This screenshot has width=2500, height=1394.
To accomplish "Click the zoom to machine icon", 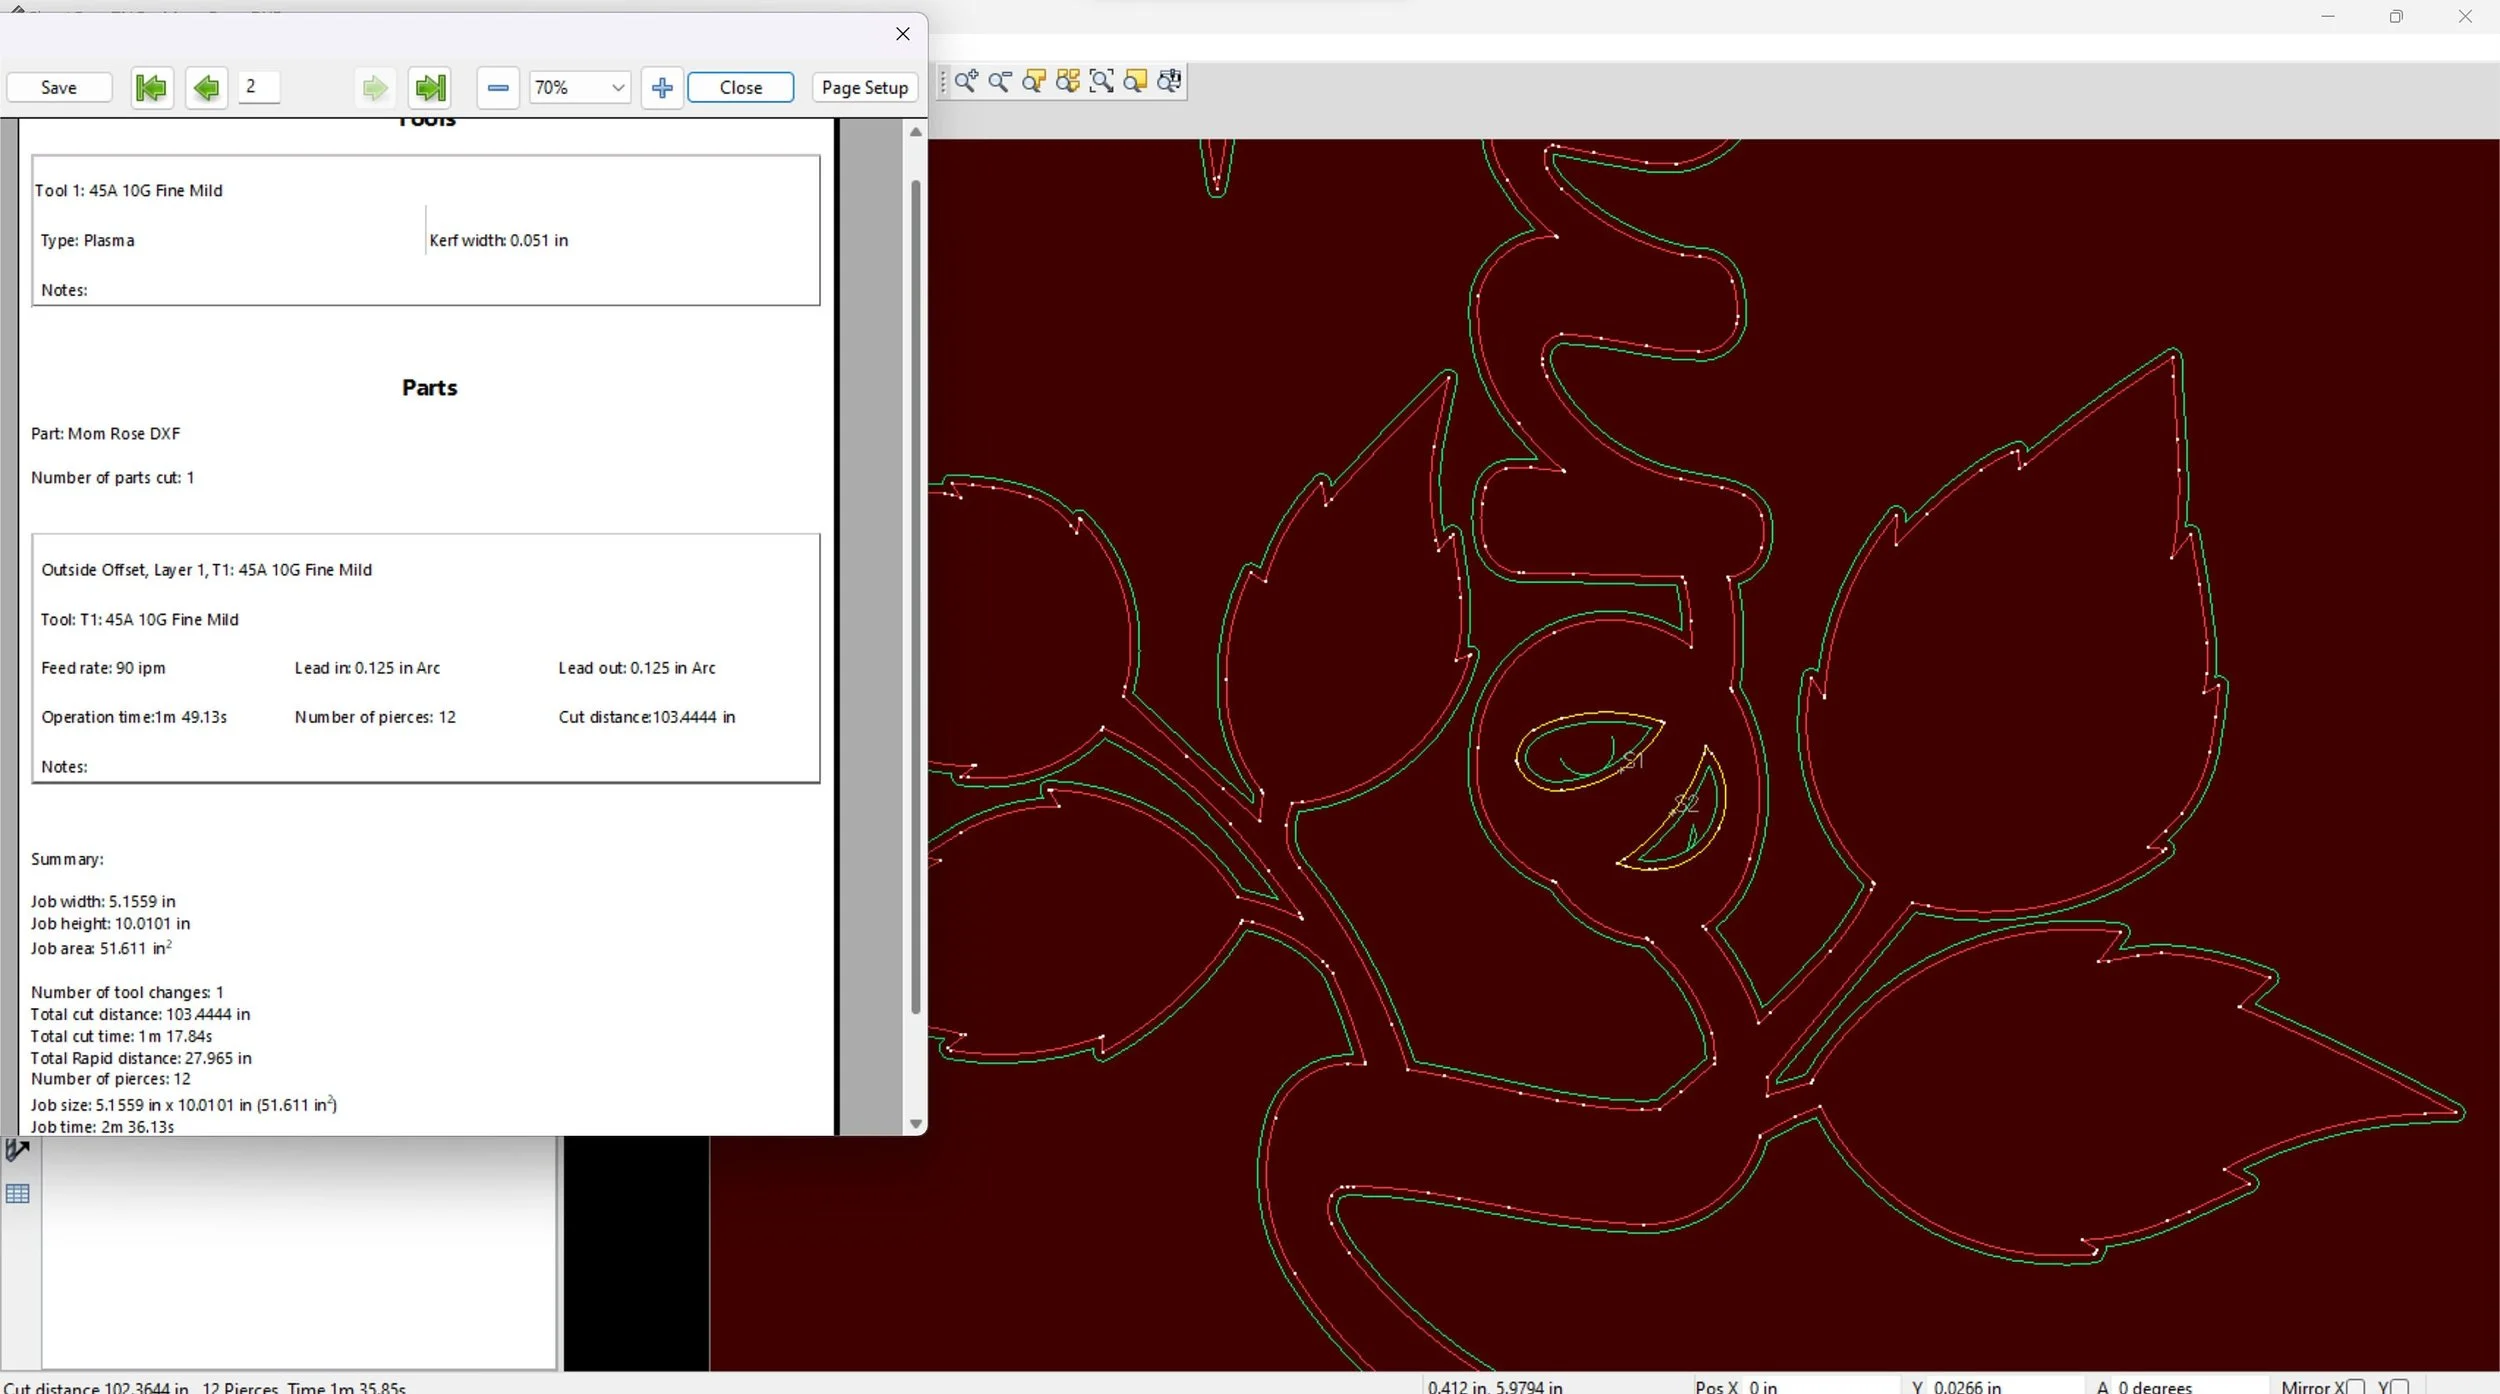I will [1169, 82].
